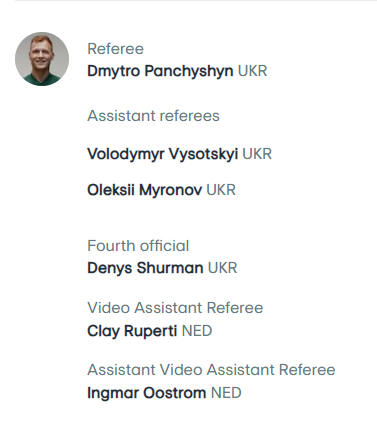Select Assistant Video Assistant Referee heading
Viewport: 377px width, 432px height.
click(211, 370)
